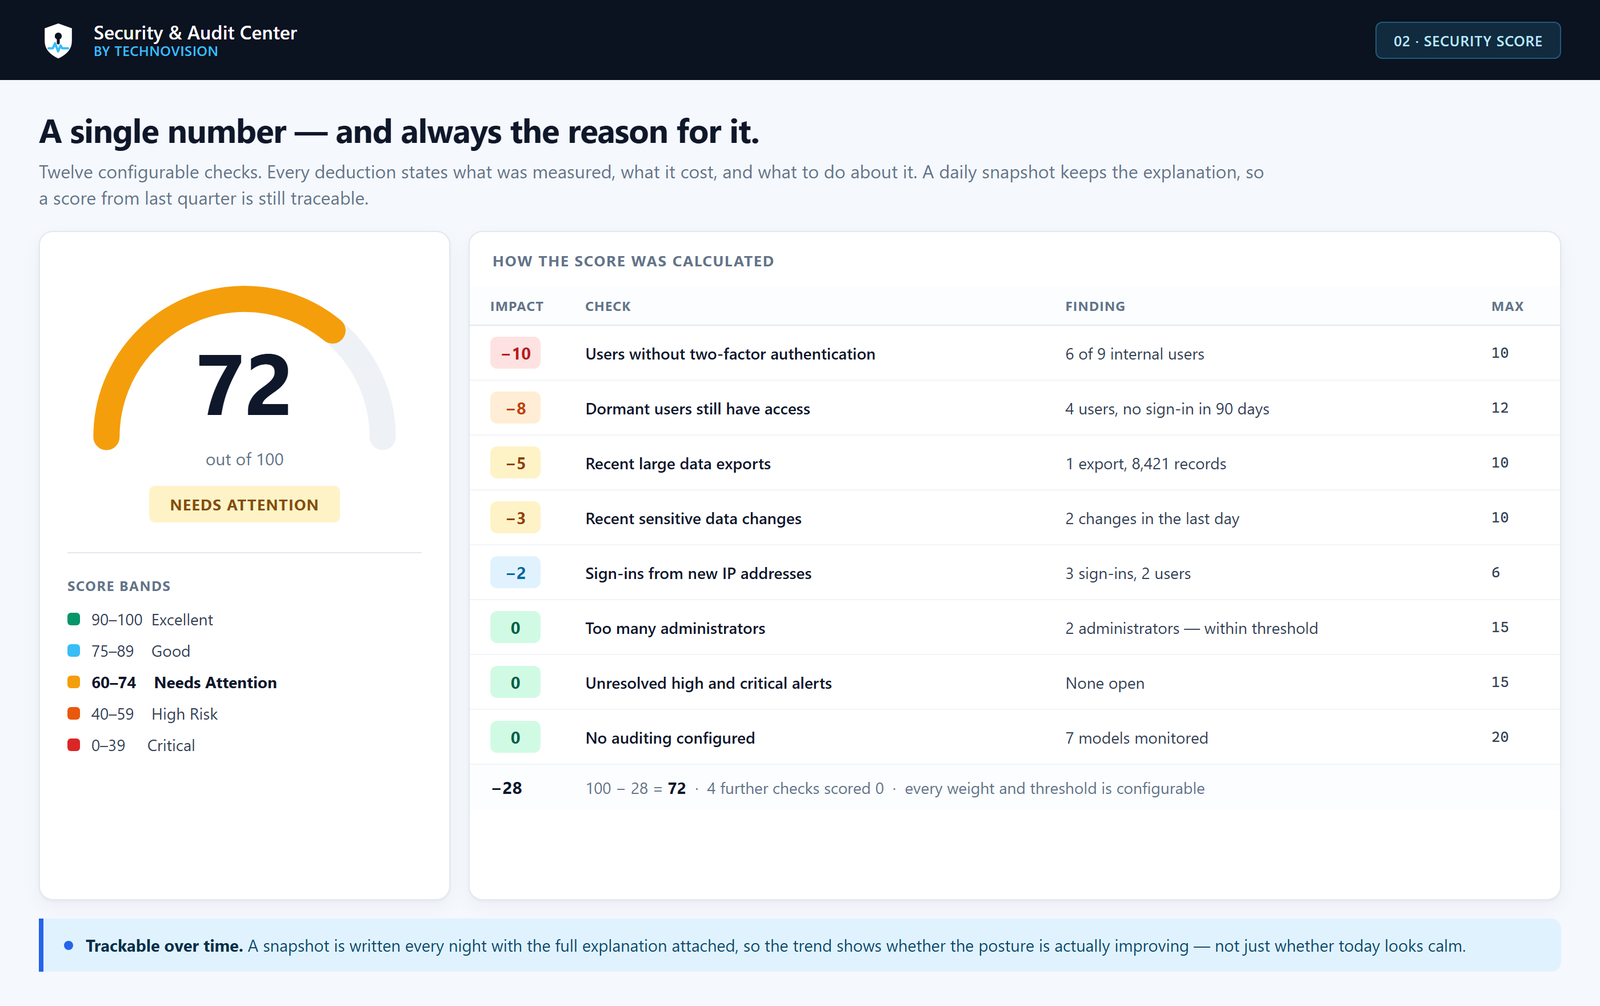Click the MAX column header
This screenshot has width=1600, height=1006.
[x=1507, y=306]
